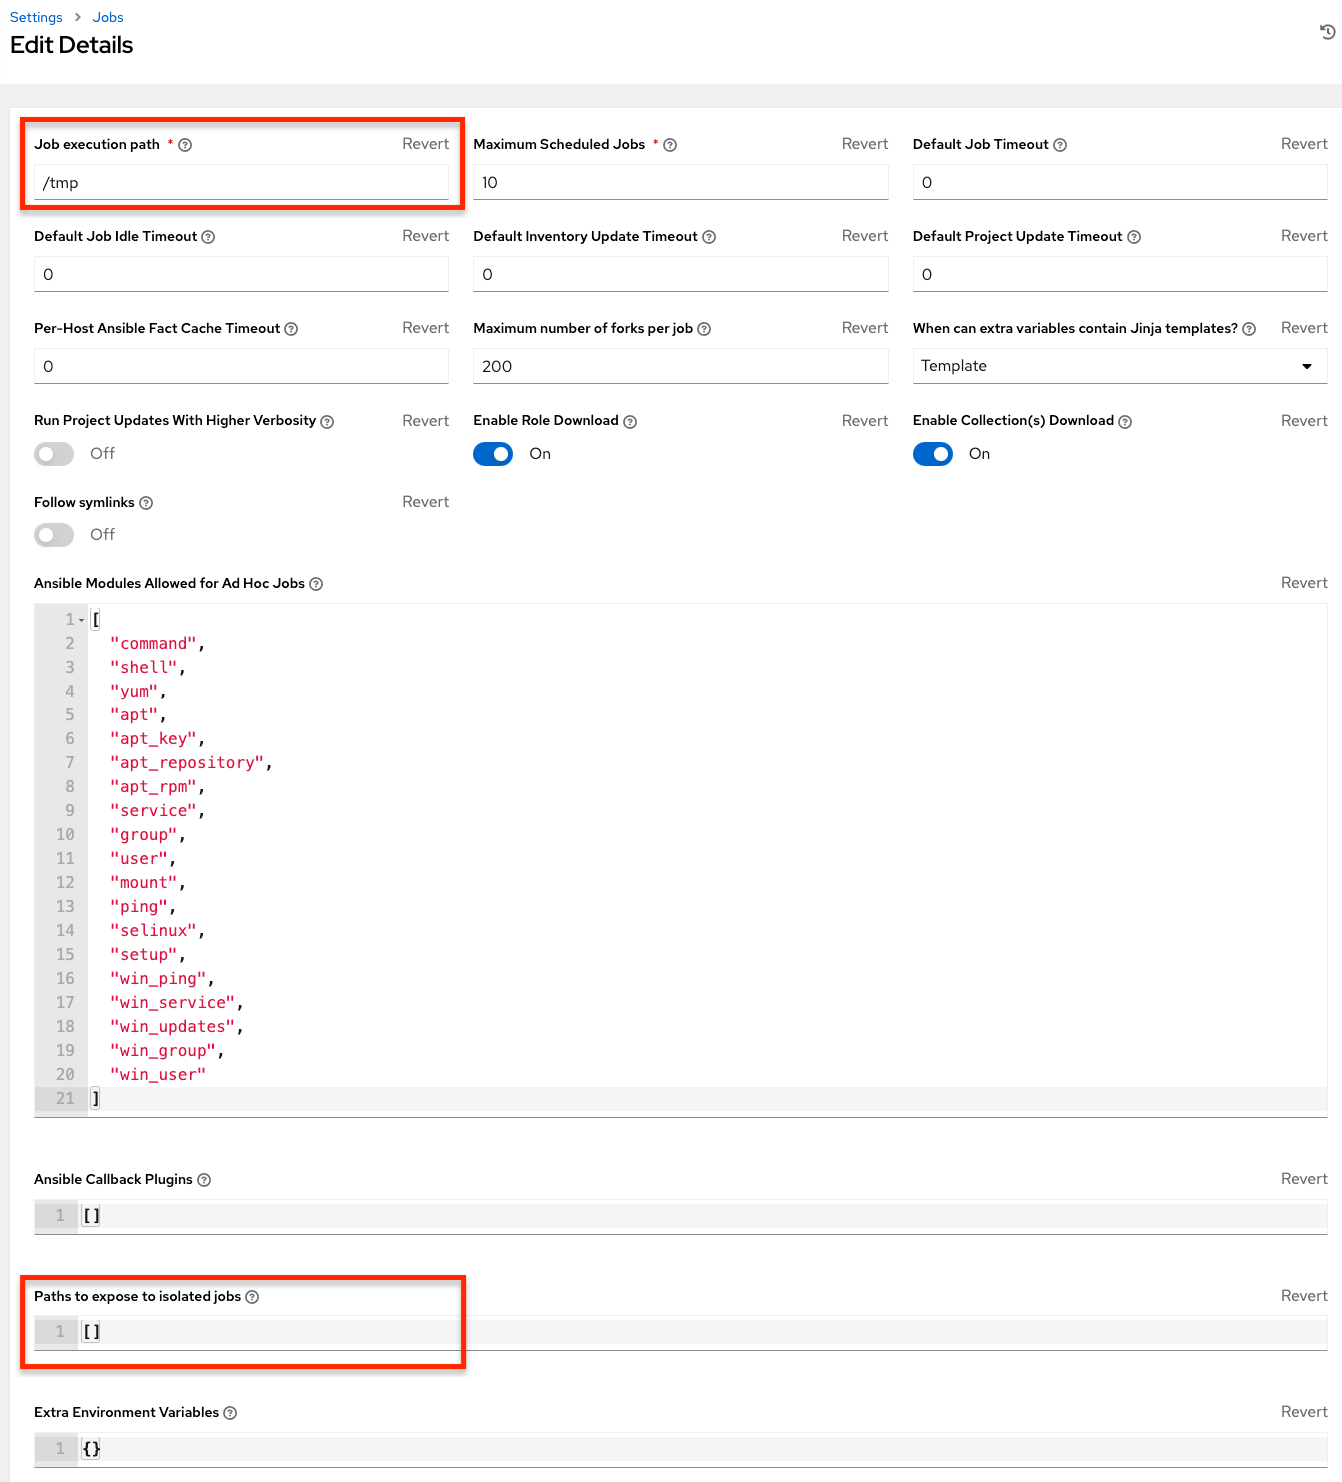Focus Per-Host Ansible Fact Cache Timeout field
This screenshot has height=1482, width=1342.
[241, 366]
